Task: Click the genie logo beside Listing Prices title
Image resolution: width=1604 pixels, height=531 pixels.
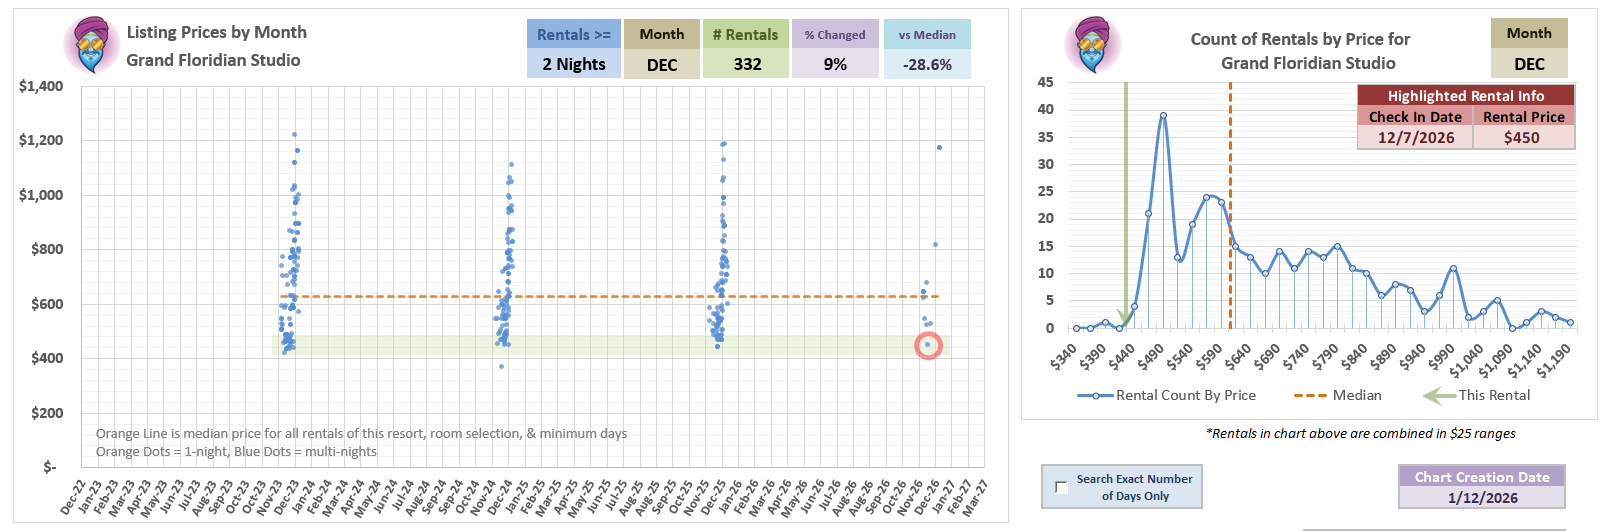Action: (x=91, y=45)
